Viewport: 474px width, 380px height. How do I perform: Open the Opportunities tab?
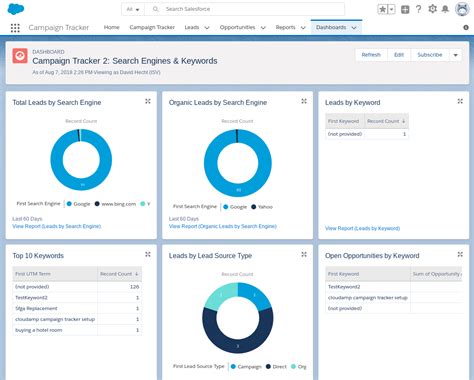(237, 27)
